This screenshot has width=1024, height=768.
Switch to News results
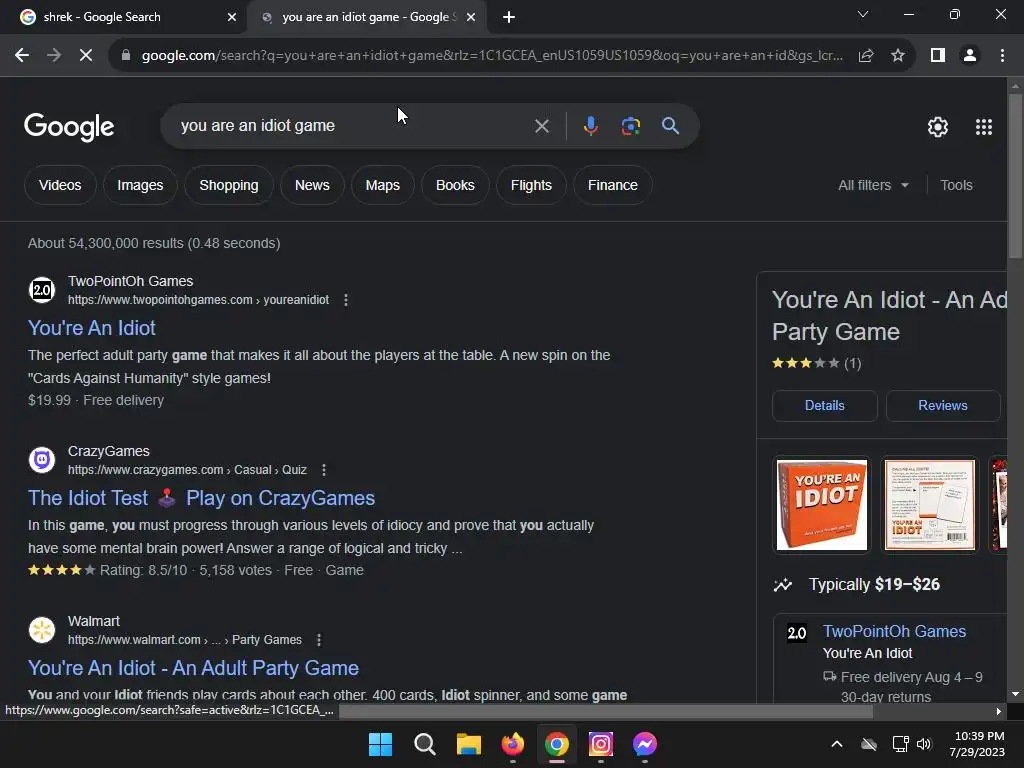pyautogui.click(x=312, y=185)
